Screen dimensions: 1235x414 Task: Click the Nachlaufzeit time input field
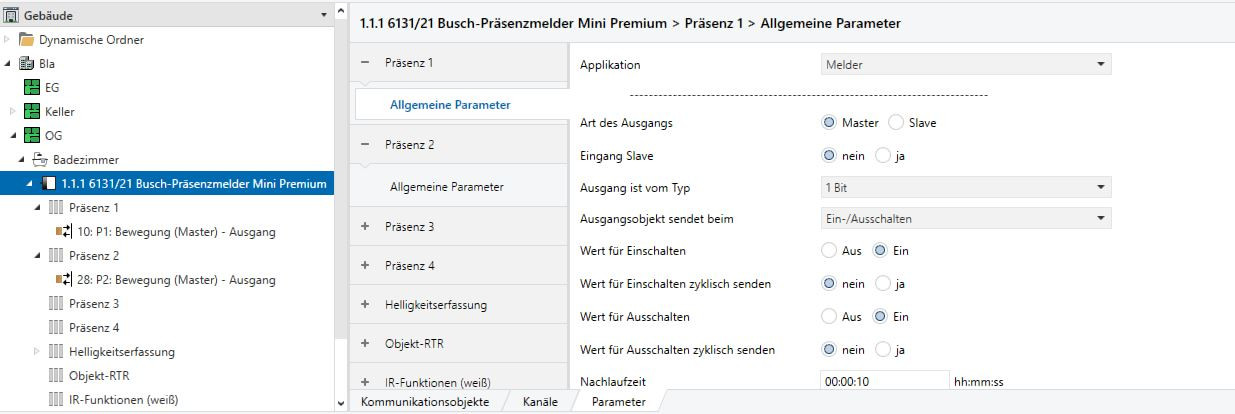[883, 381]
